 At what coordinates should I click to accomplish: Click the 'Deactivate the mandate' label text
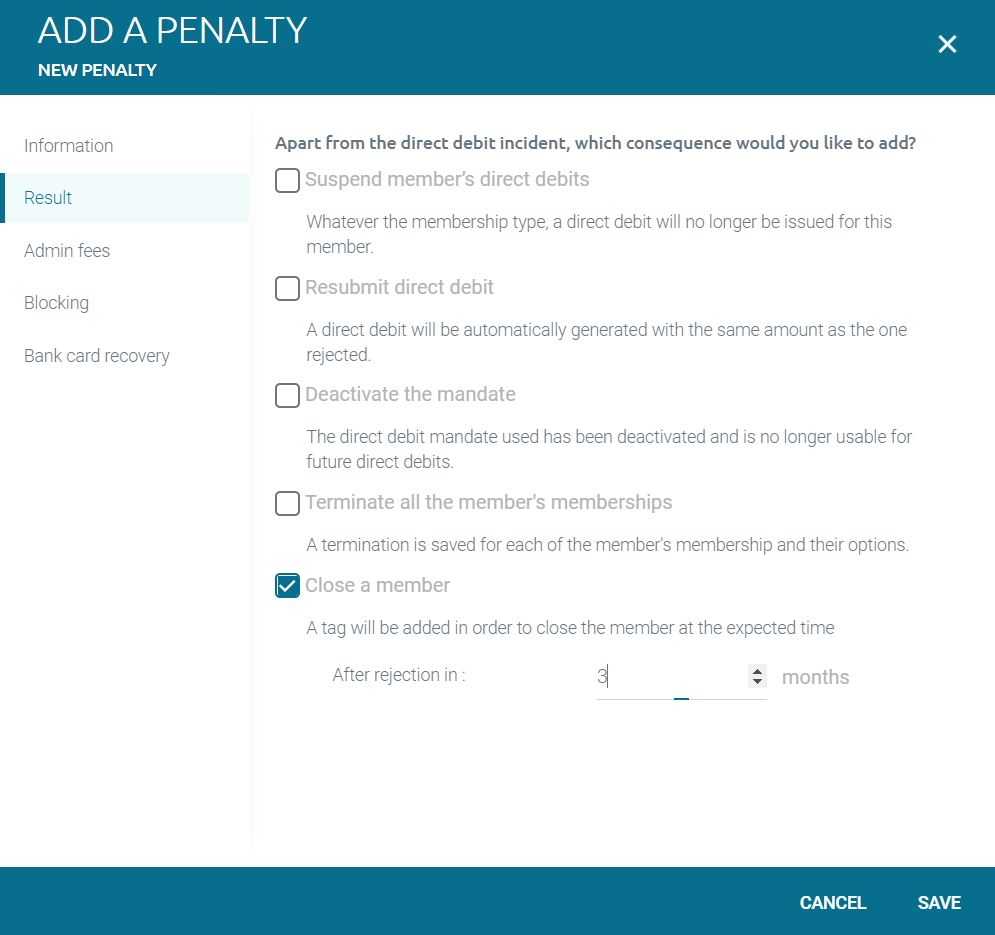coord(410,394)
